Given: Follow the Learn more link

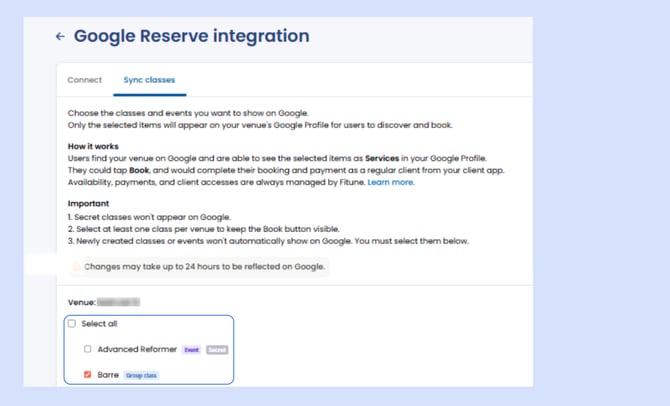Looking at the screenshot, I should click(x=390, y=182).
